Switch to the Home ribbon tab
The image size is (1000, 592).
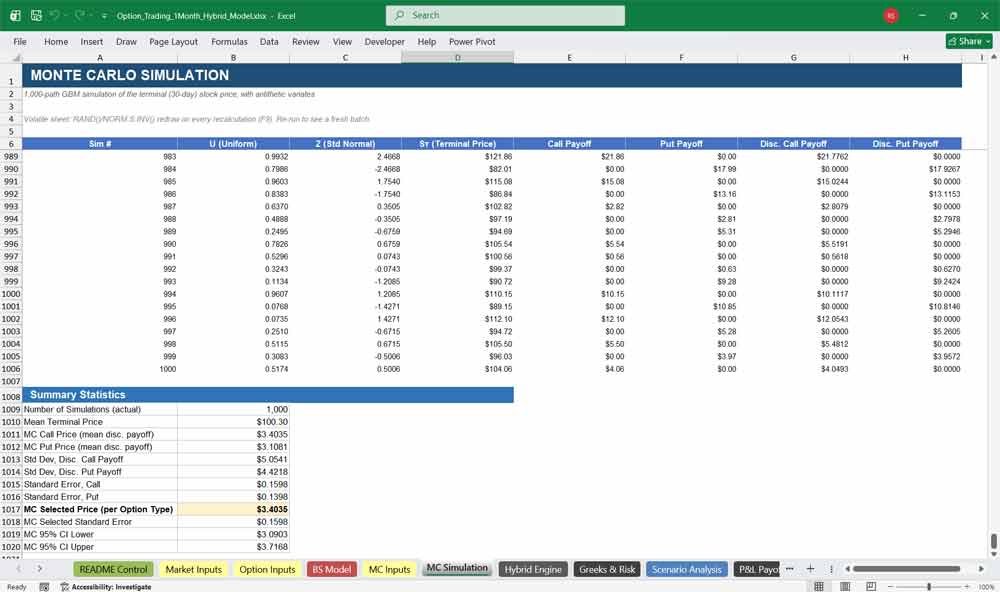[56, 41]
